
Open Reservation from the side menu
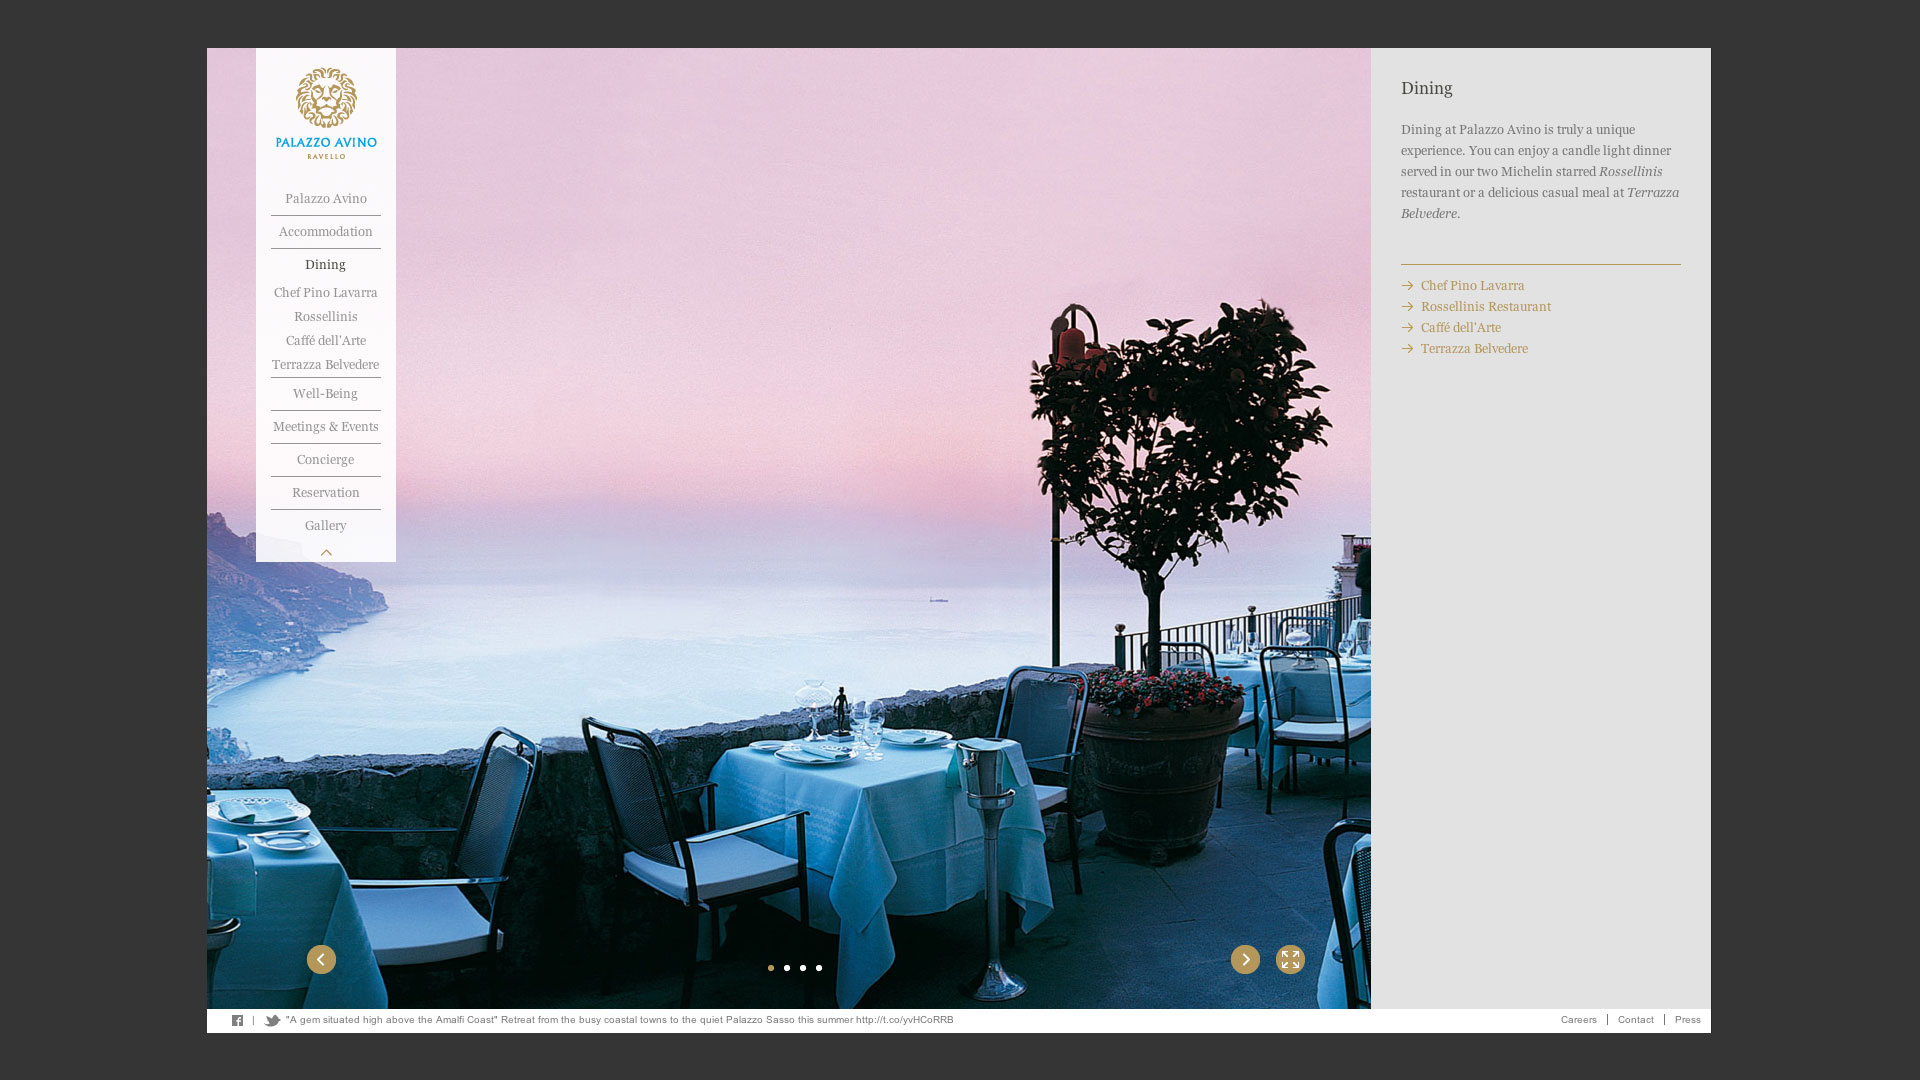click(x=326, y=493)
